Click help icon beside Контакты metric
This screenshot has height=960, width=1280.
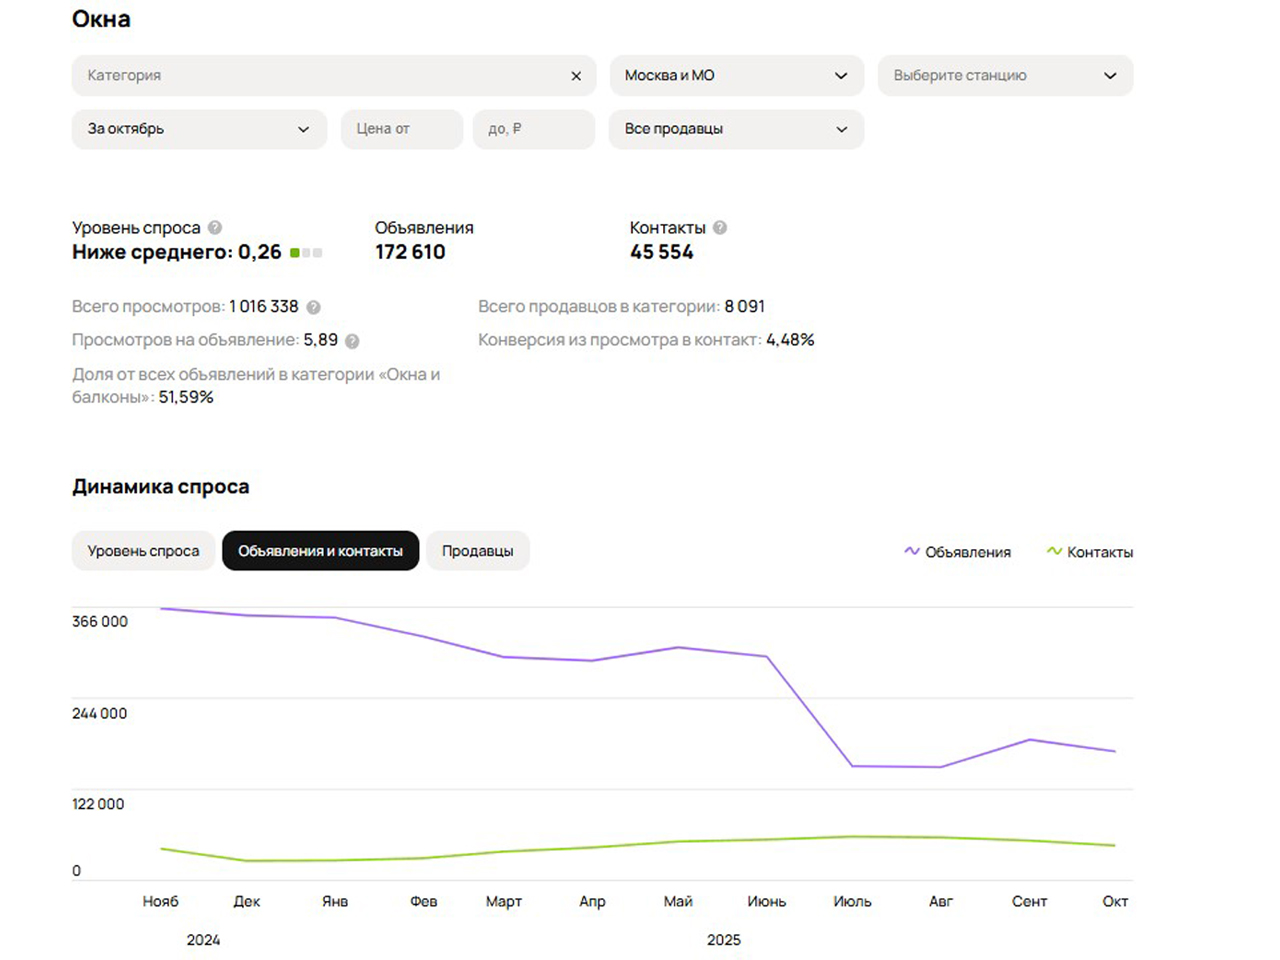coord(720,228)
